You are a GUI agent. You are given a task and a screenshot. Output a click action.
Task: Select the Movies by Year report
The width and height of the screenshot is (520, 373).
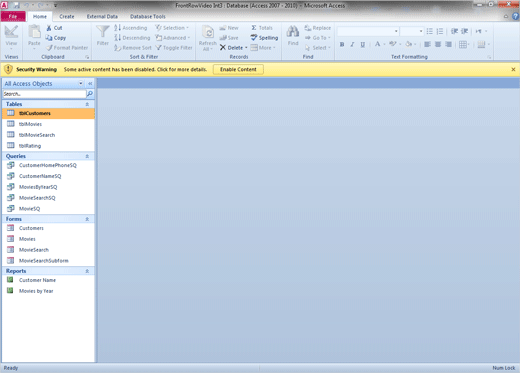click(x=48, y=291)
